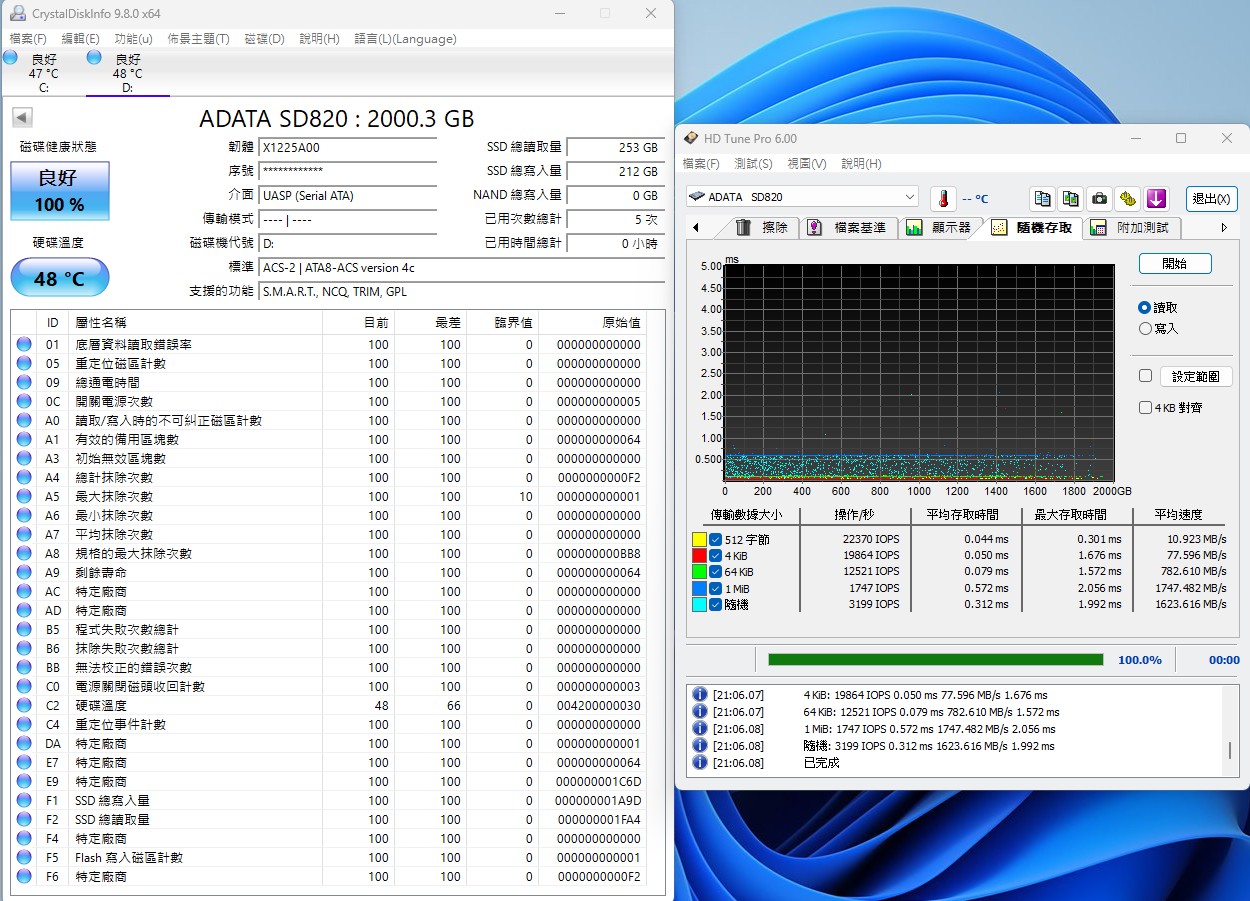Image resolution: width=1250 pixels, height=901 pixels.
Task: Click CrystalDiskInfo app icon in title bar
Action: click(18, 14)
